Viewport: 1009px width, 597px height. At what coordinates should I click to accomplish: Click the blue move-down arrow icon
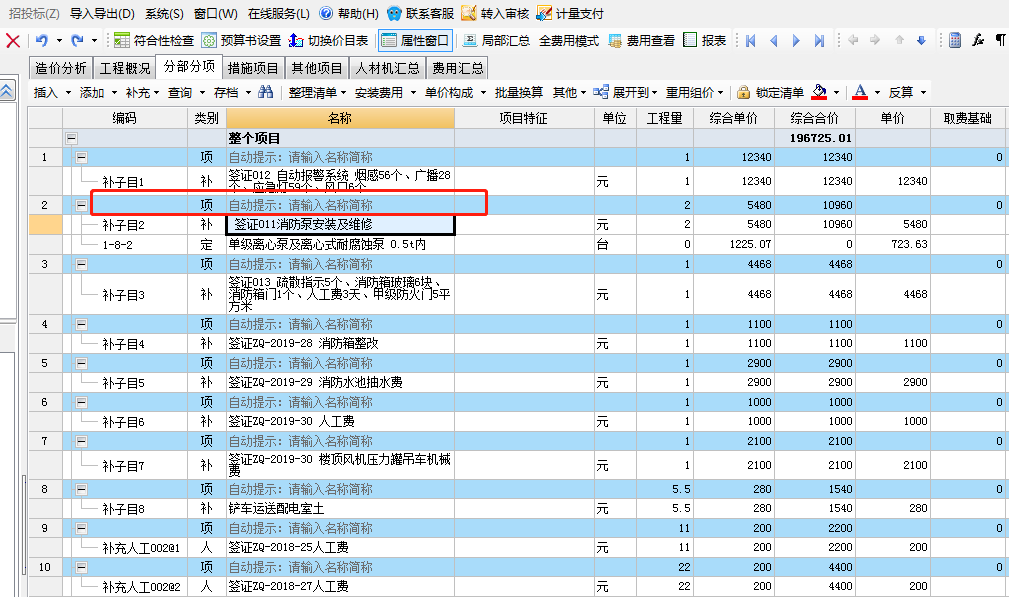click(921, 41)
